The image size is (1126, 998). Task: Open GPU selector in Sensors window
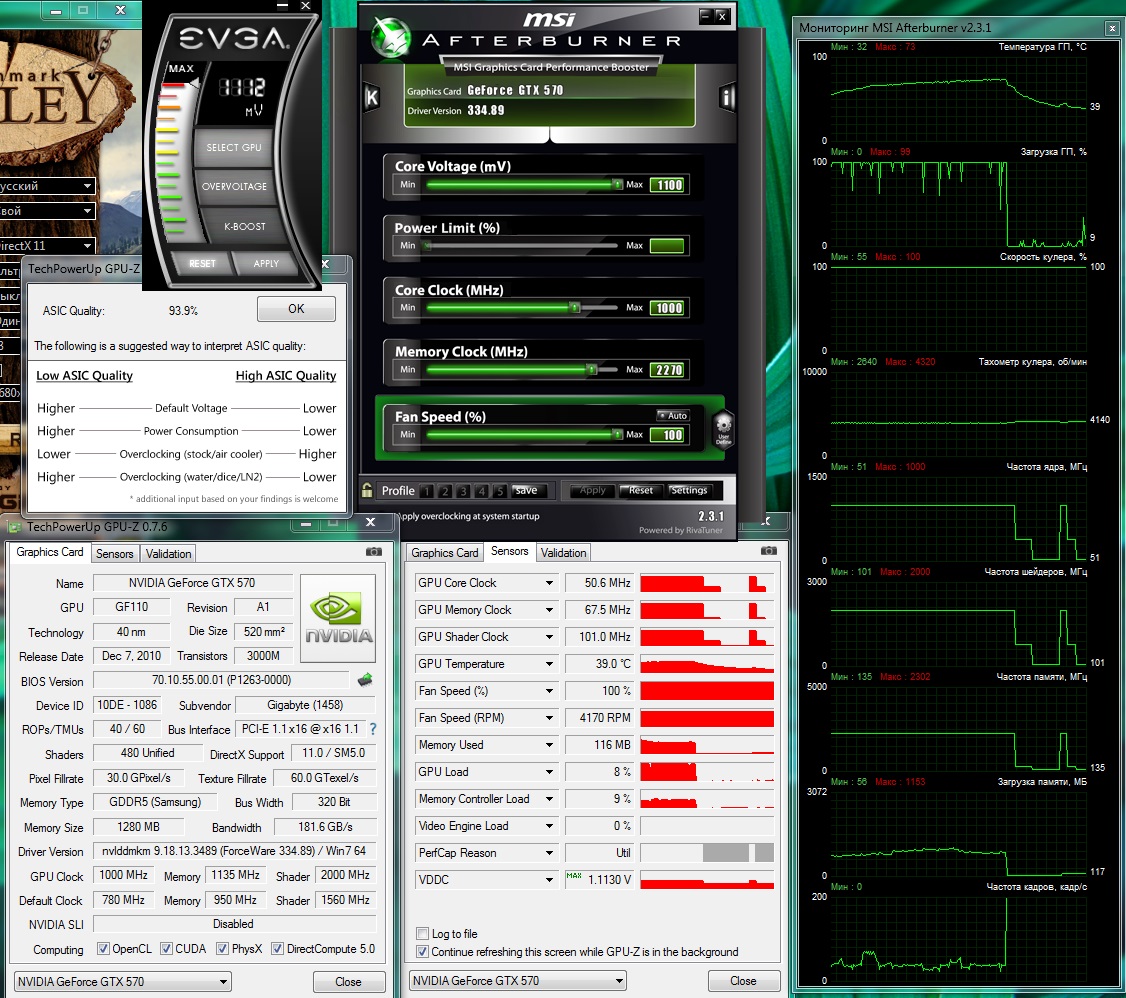pyautogui.click(x=517, y=981)
